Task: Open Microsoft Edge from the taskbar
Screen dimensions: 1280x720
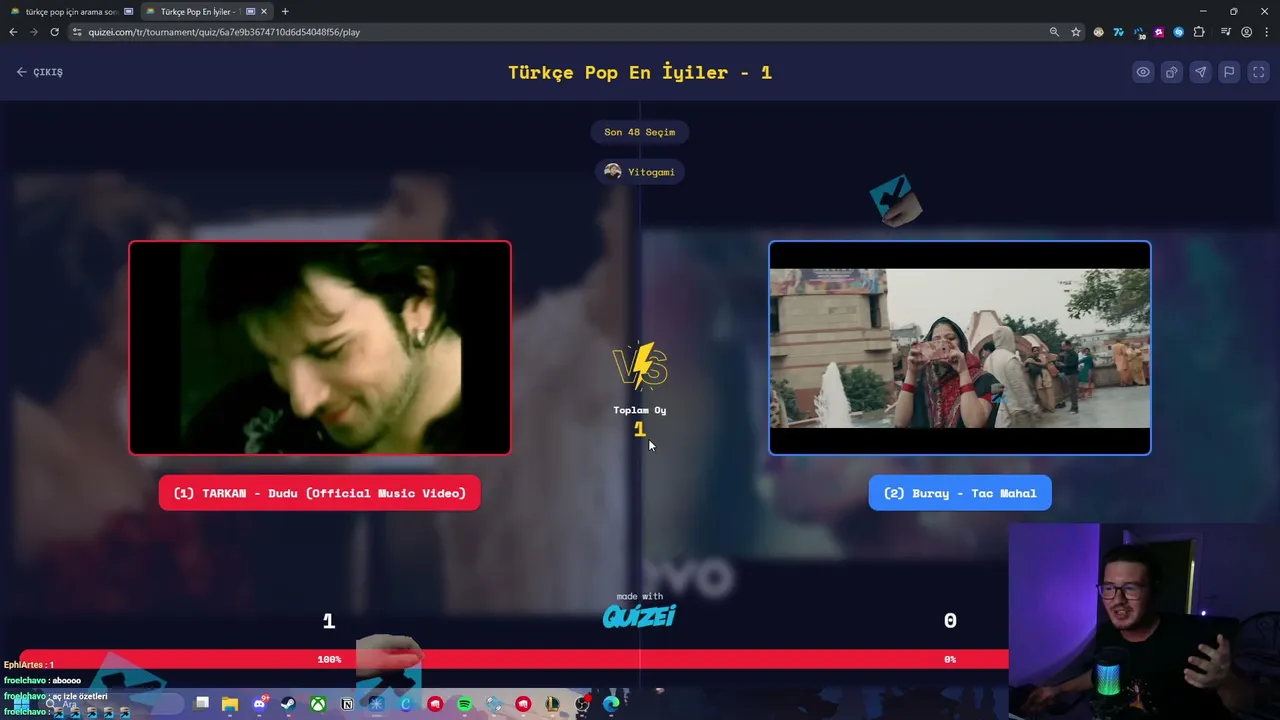Action: [x=611, y=704]
